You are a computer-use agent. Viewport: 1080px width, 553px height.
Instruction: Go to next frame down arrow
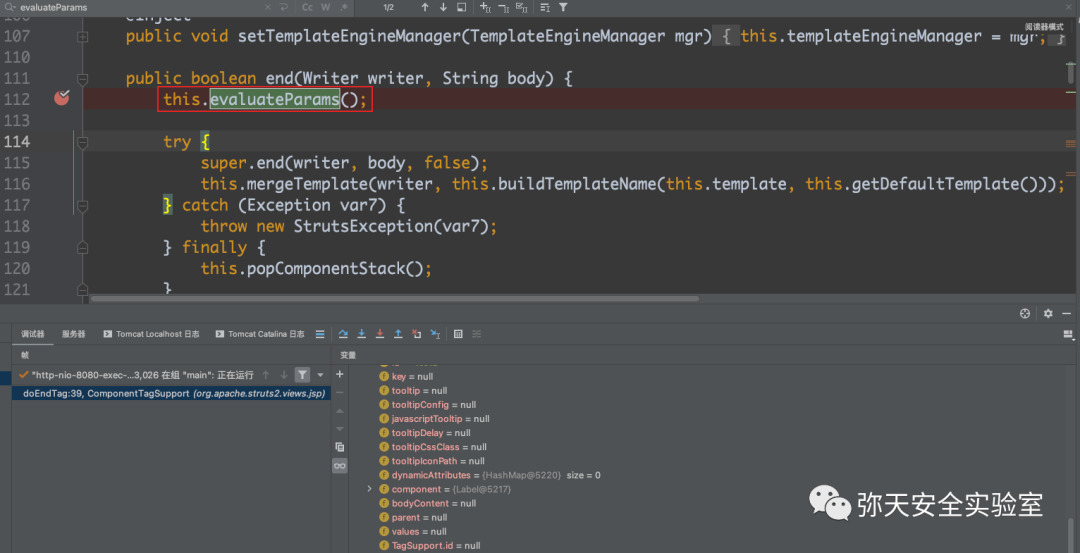click(x=283, y=375)
